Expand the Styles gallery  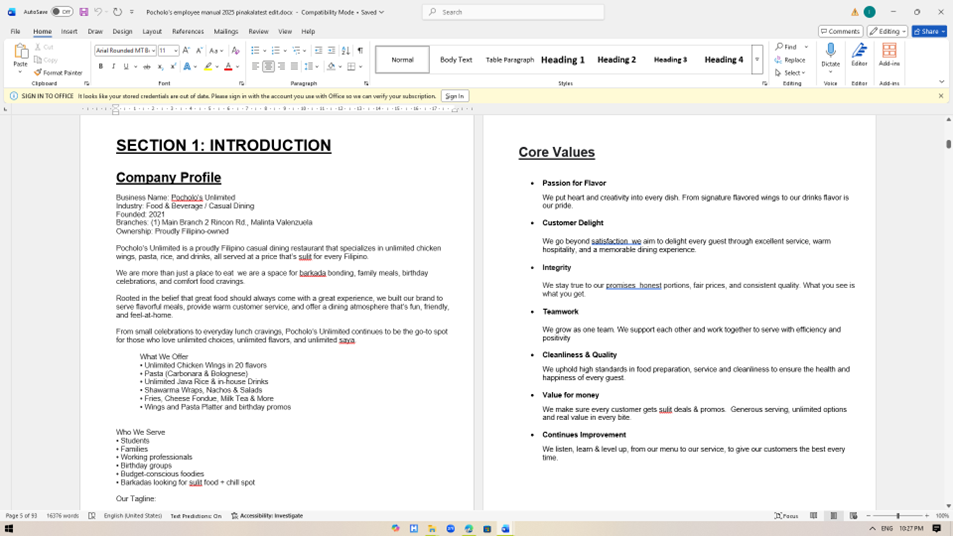[x=757, y=60]
